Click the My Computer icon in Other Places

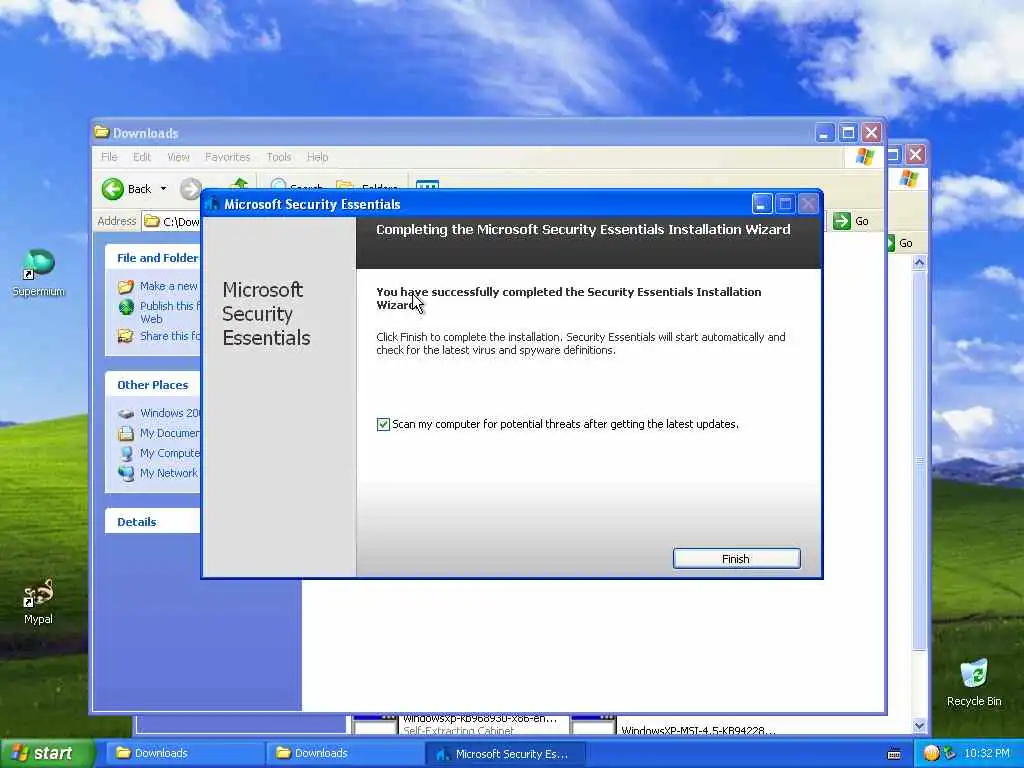tap(126, 453)
